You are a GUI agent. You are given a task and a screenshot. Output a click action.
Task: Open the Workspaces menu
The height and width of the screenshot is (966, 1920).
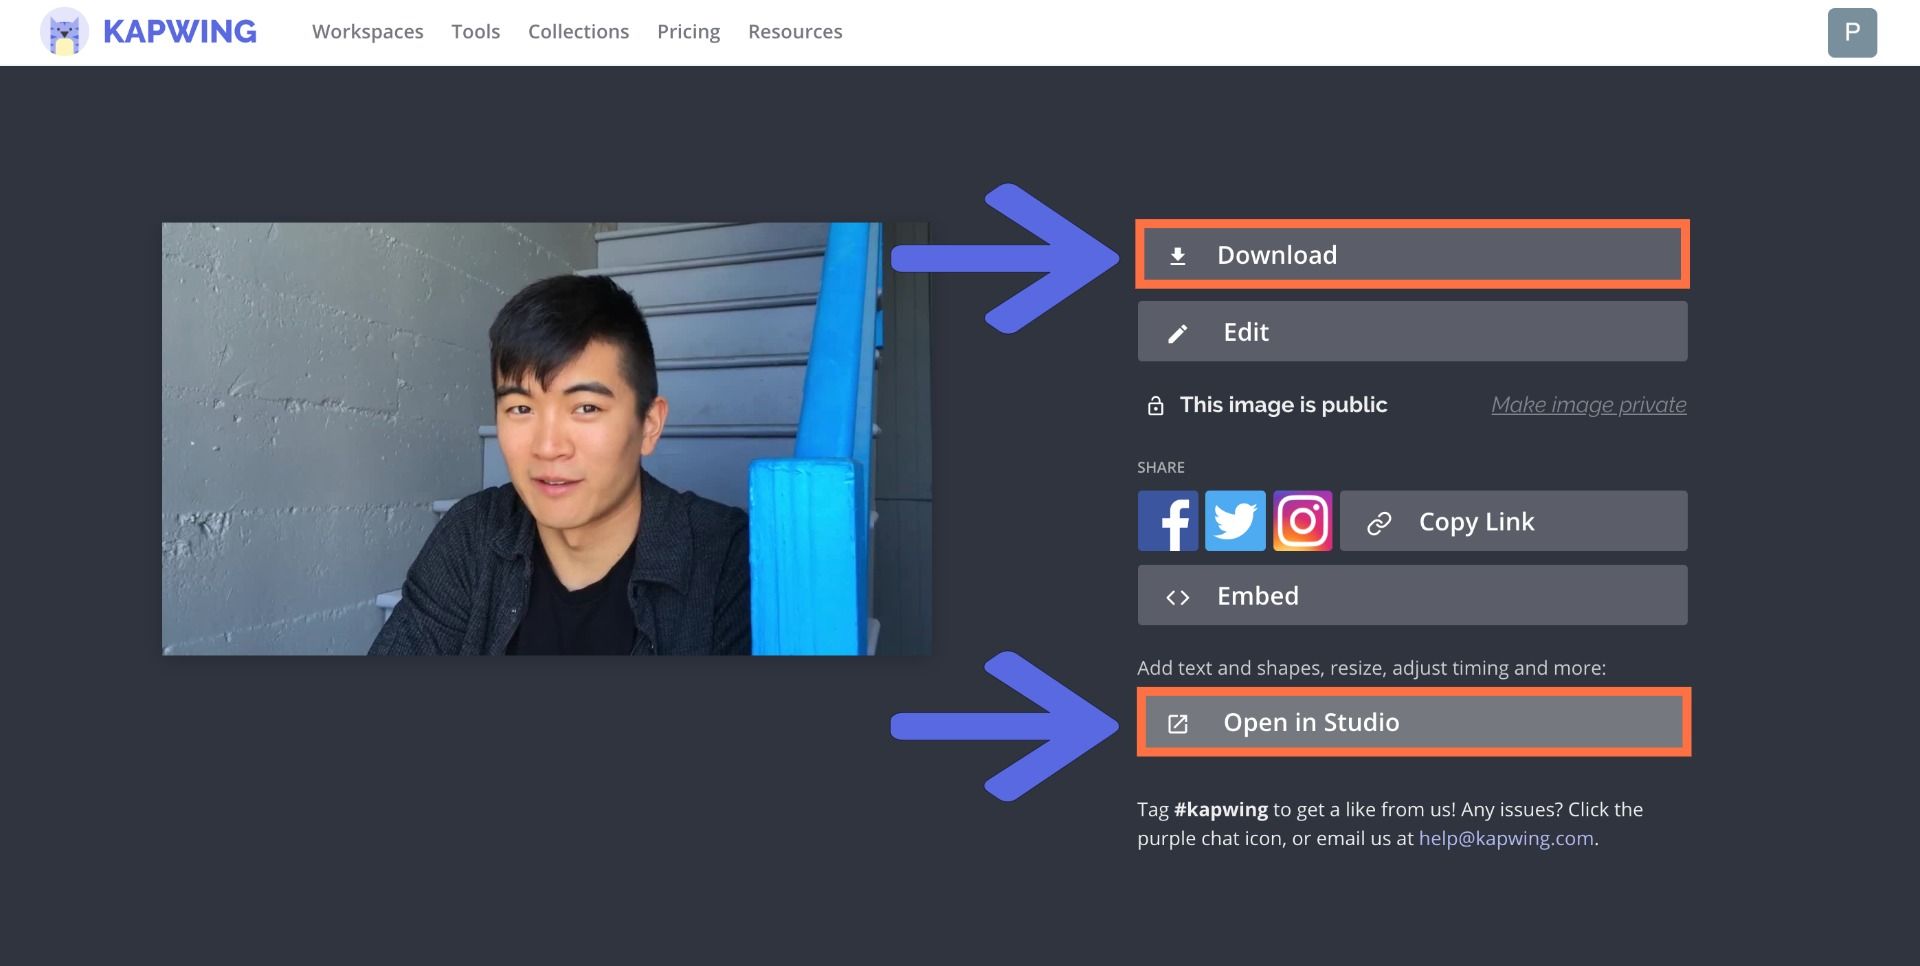click(367, 32)
